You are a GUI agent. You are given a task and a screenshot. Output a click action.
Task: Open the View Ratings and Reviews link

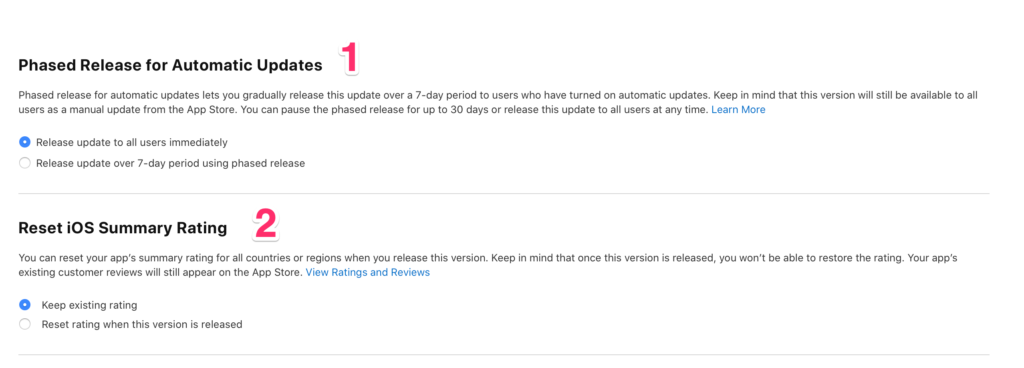pos(368,272)
